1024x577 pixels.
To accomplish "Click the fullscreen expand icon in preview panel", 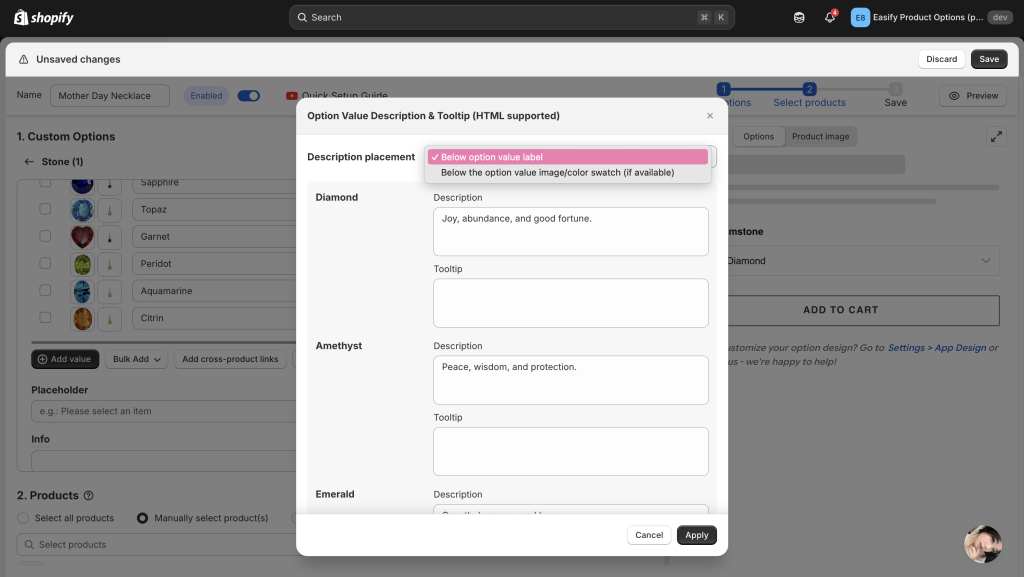I will [995, 137].
